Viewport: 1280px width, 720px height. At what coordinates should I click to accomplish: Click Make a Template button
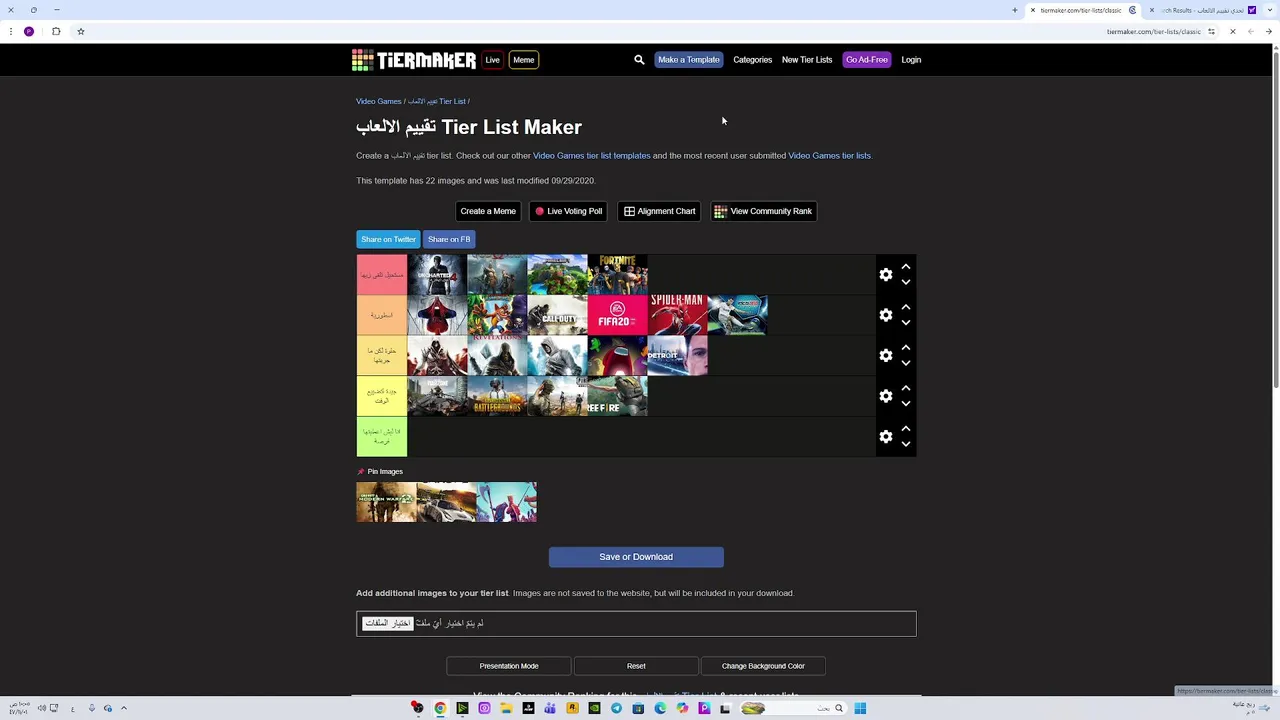pos(688,60)
